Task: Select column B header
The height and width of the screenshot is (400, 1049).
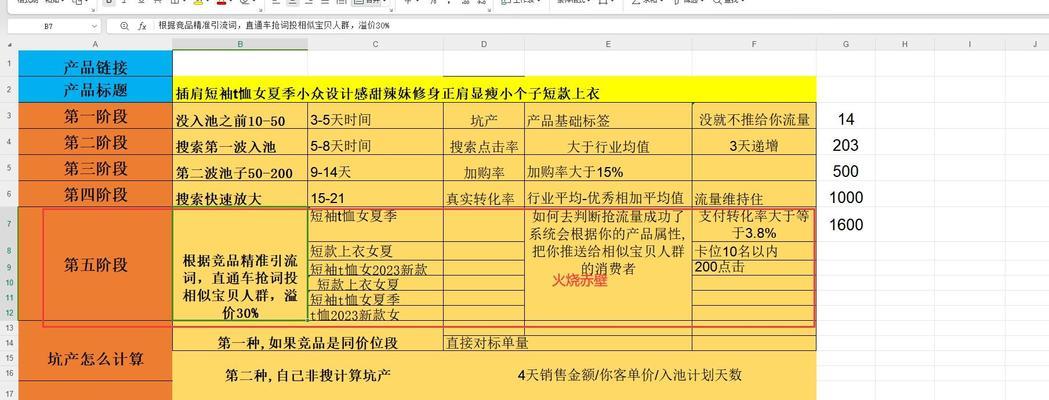Action: [x=240, y=44]
